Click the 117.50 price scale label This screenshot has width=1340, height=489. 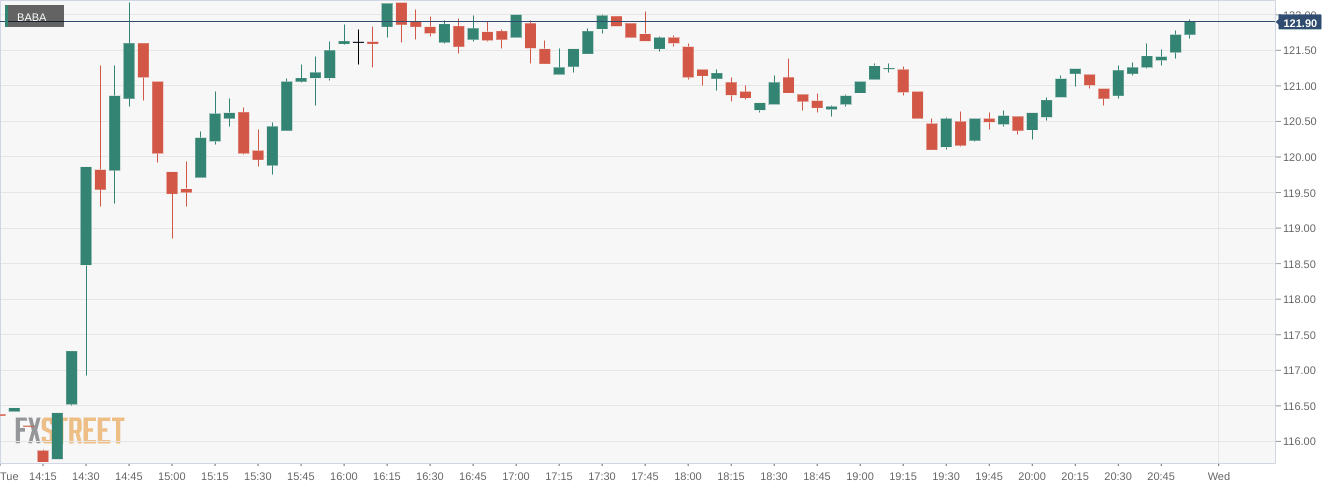pos(1299,335)
